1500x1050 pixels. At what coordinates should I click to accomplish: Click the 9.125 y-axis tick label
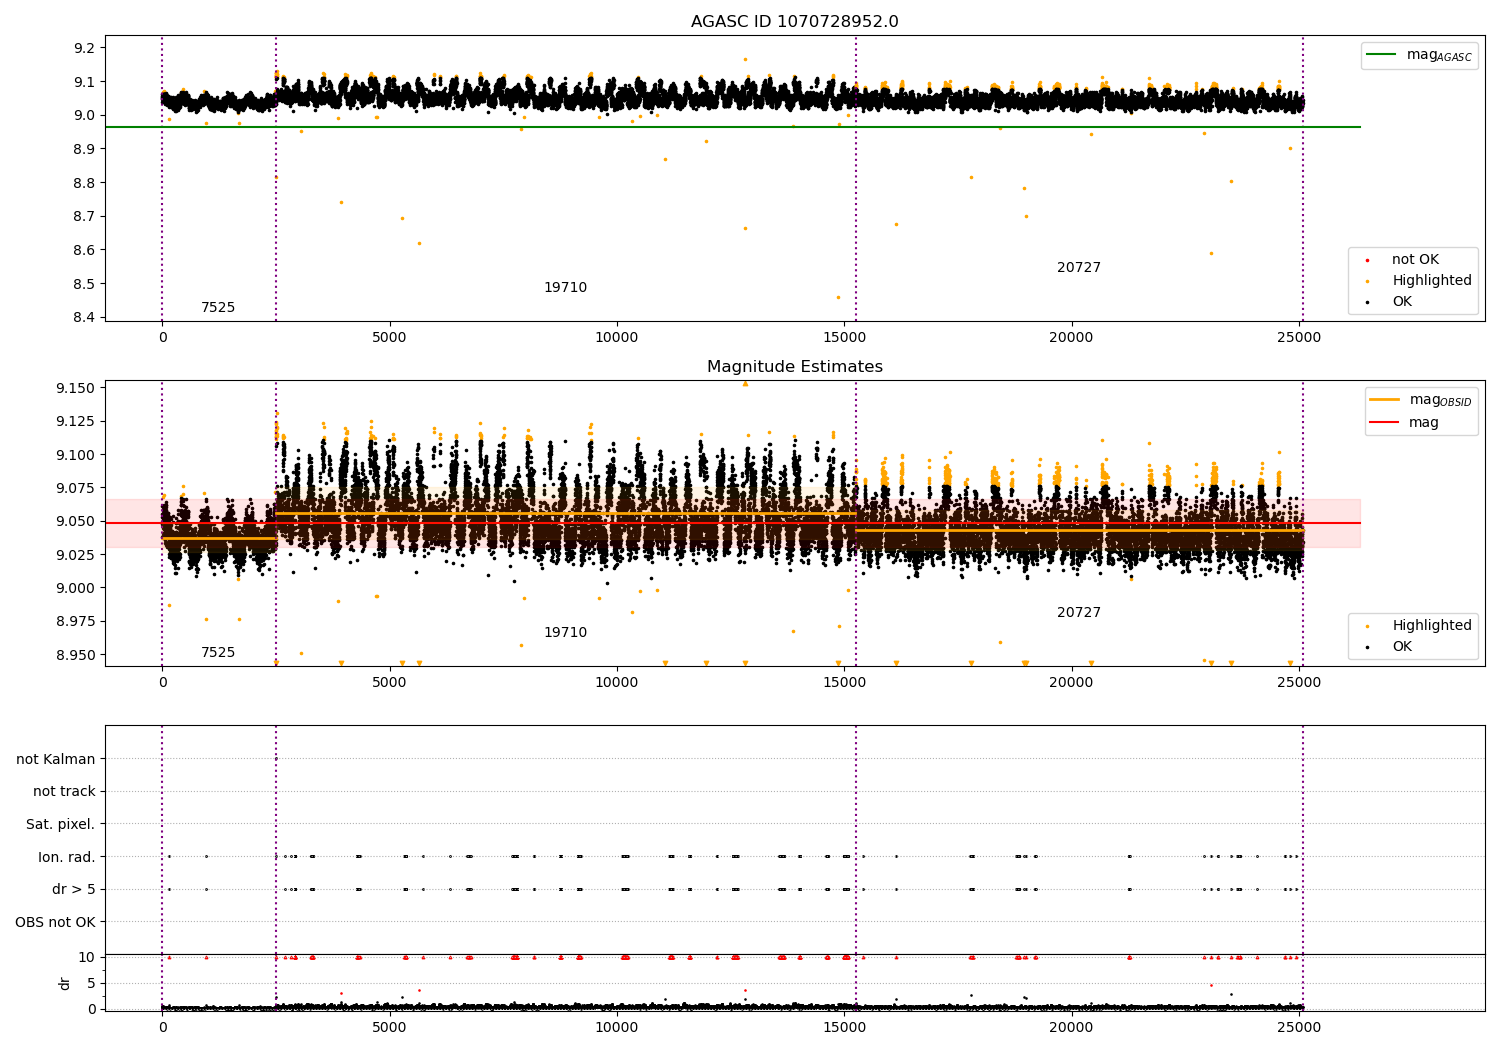click(76, 421)
